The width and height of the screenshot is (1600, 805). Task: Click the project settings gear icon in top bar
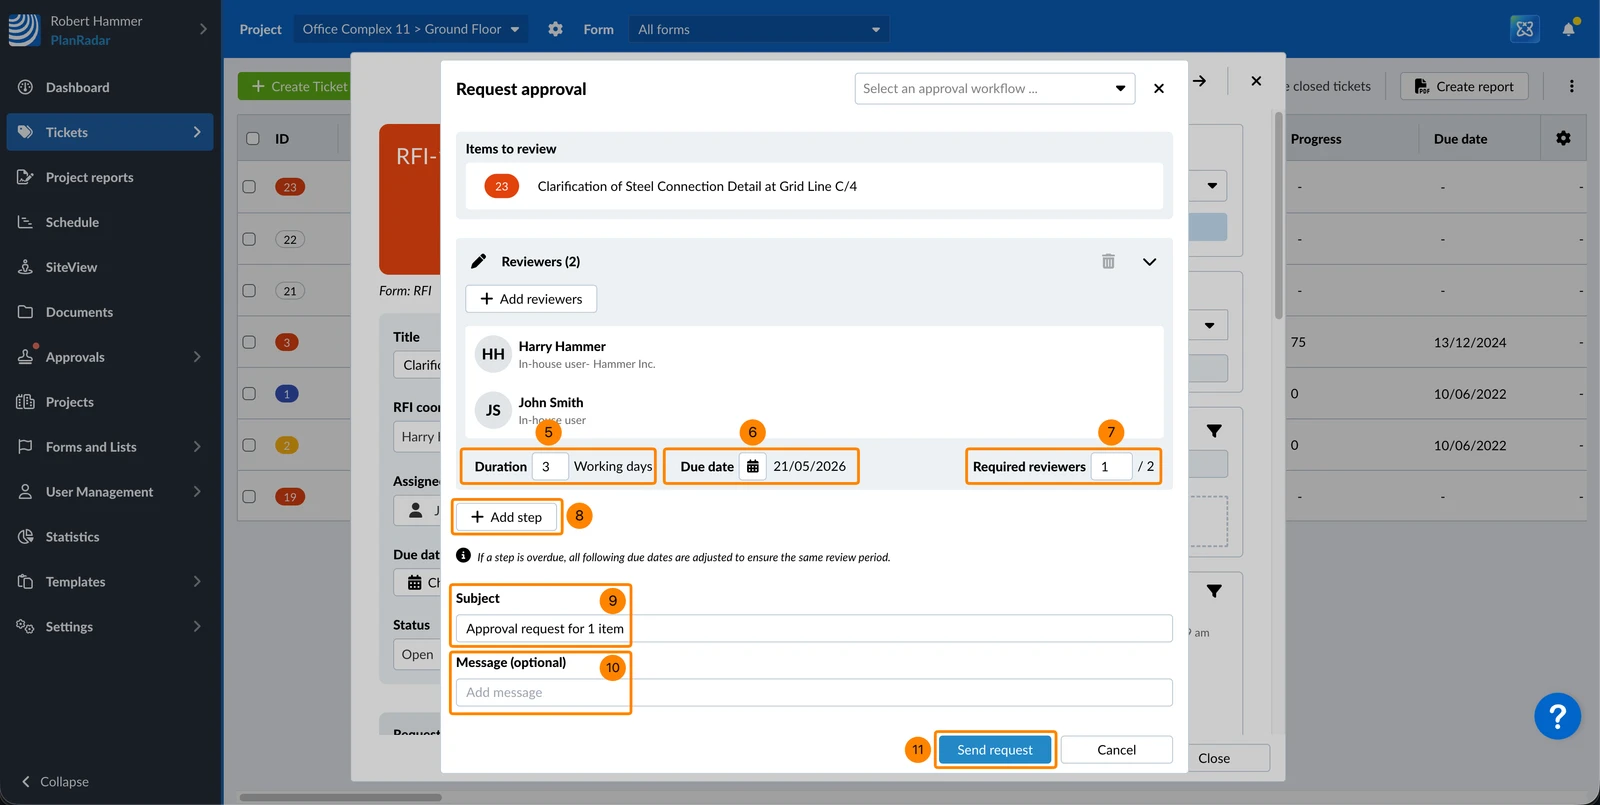[x=555, y=29]
